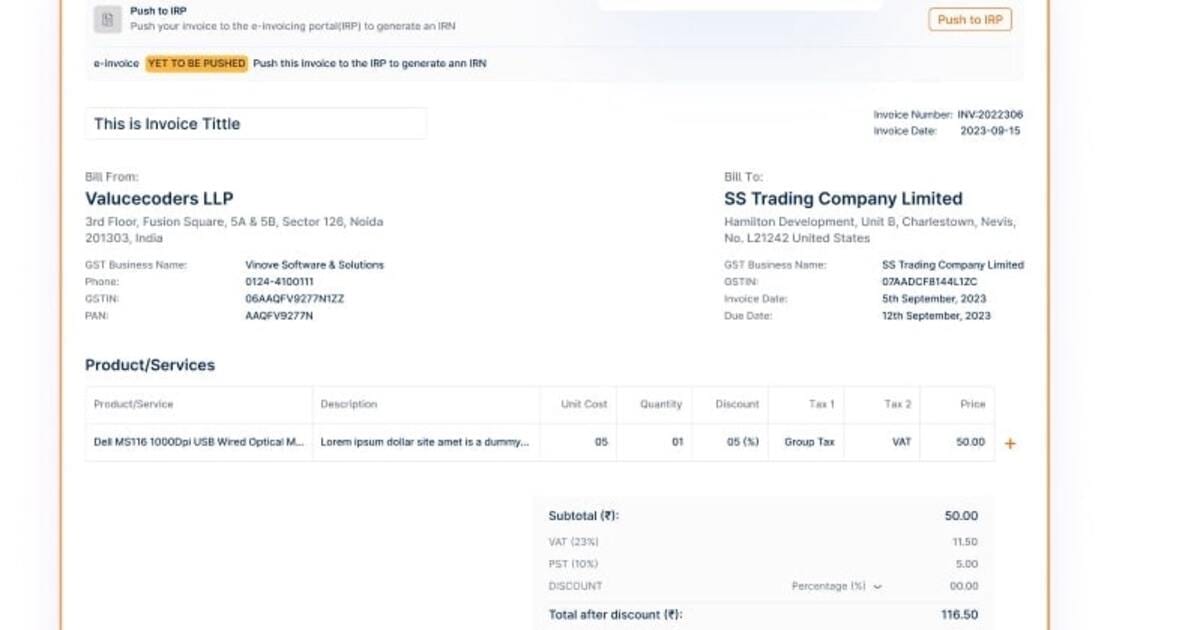This screenshot has height=630, width=1200.
Task: Click the Unit Cost value 05
Action: coord(601,442)
